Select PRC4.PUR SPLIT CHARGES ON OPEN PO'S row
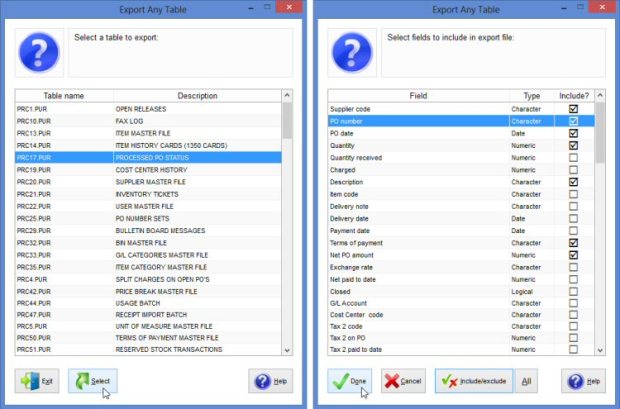This screenshot has width=620, height=409. tap(148, 280)
